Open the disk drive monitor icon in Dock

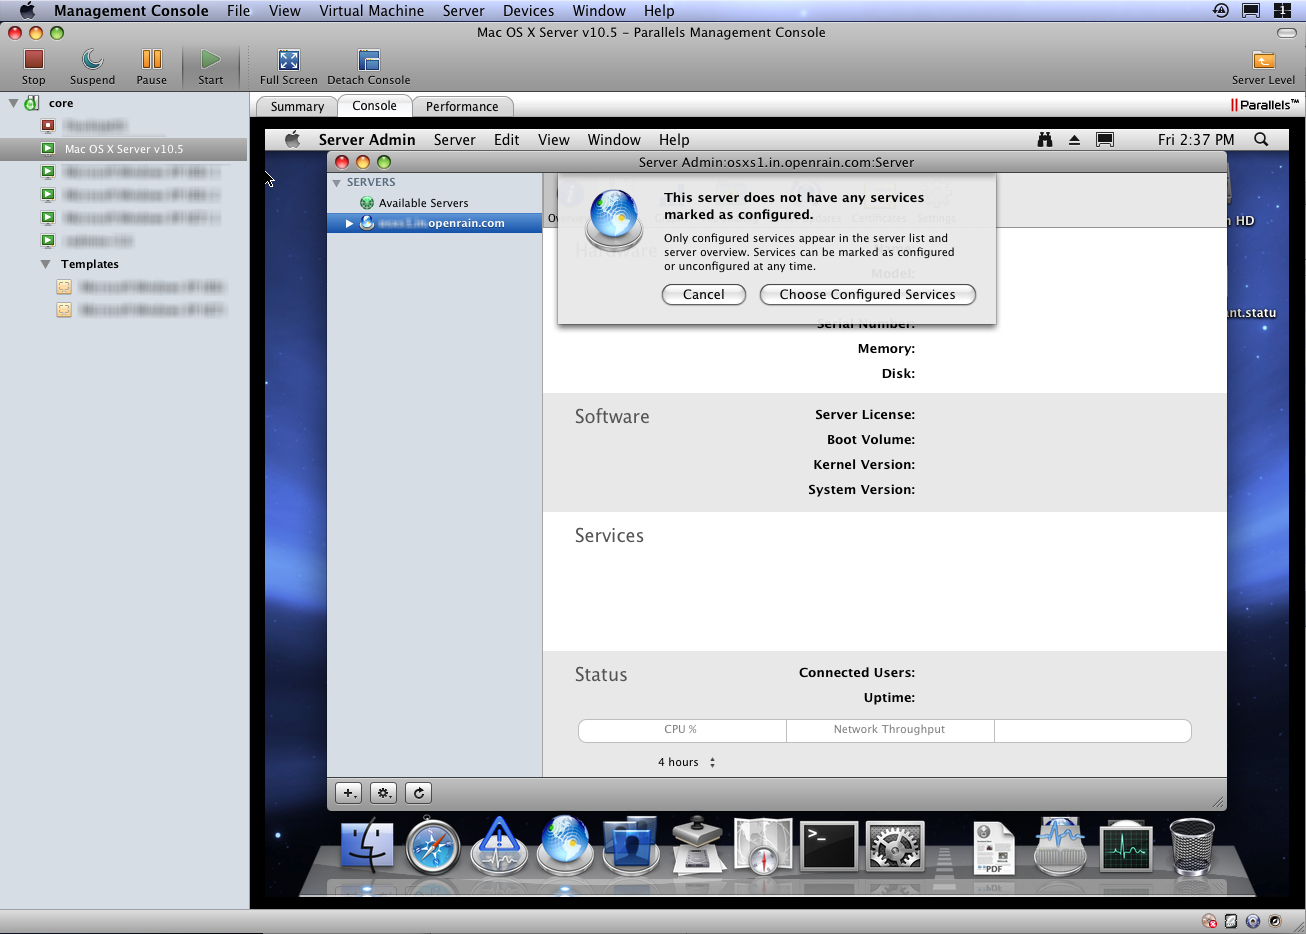click(1060, 847)
